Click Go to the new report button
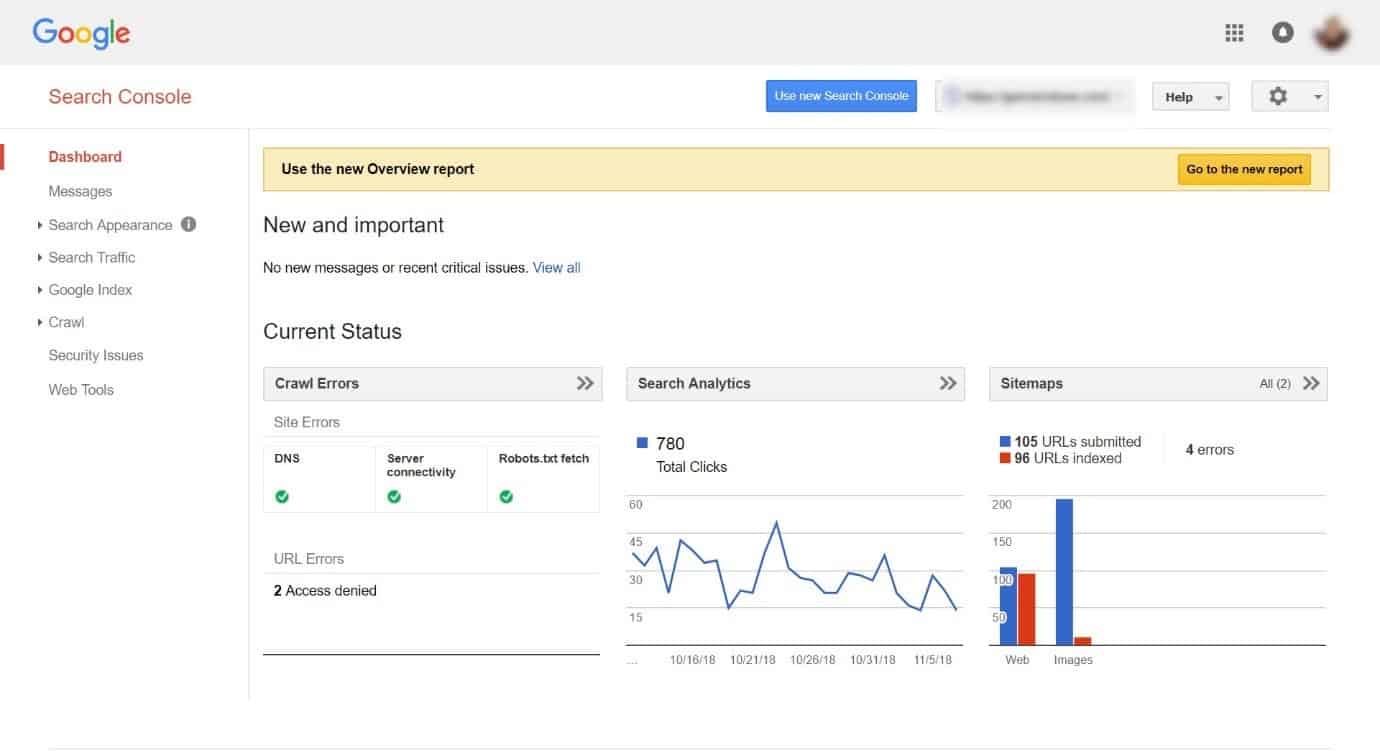This screenshot has height=751, width=1380. [1244, 169]
